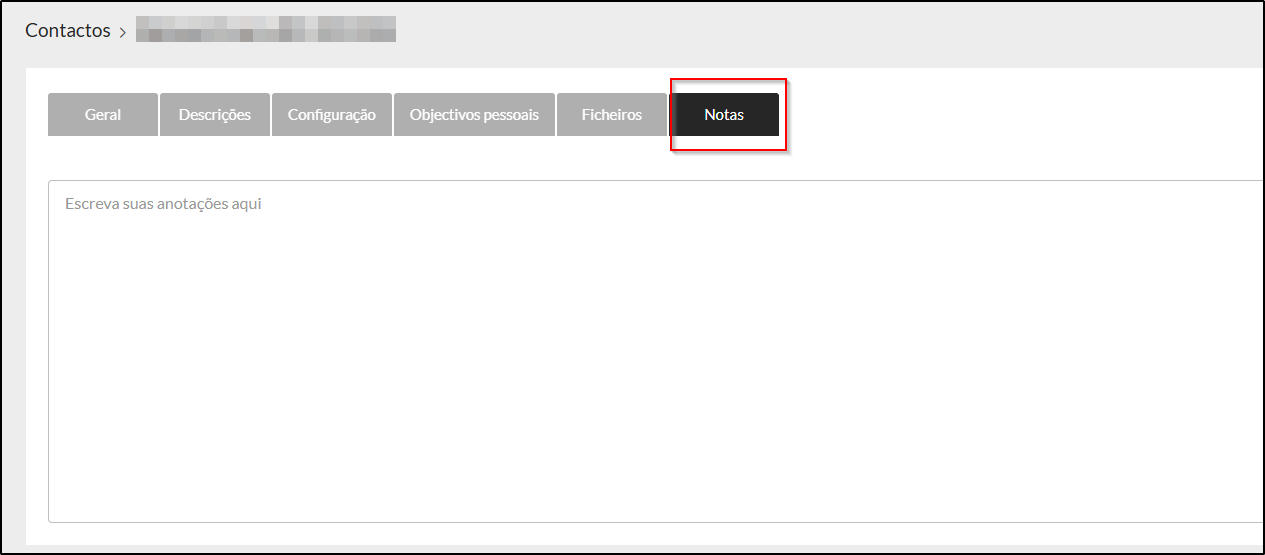Select the Configuração tab
This screenshot has width=1265, height=555.
pos(332,115)
